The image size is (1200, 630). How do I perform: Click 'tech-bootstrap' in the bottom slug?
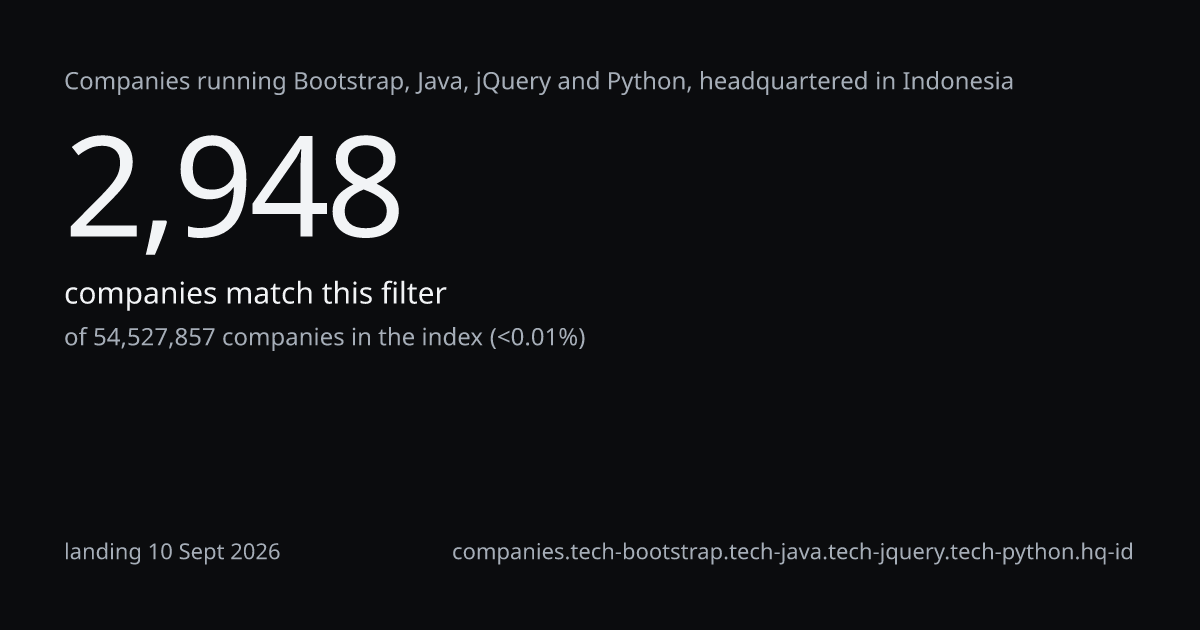pyautogui.click(x=647, y=552)
